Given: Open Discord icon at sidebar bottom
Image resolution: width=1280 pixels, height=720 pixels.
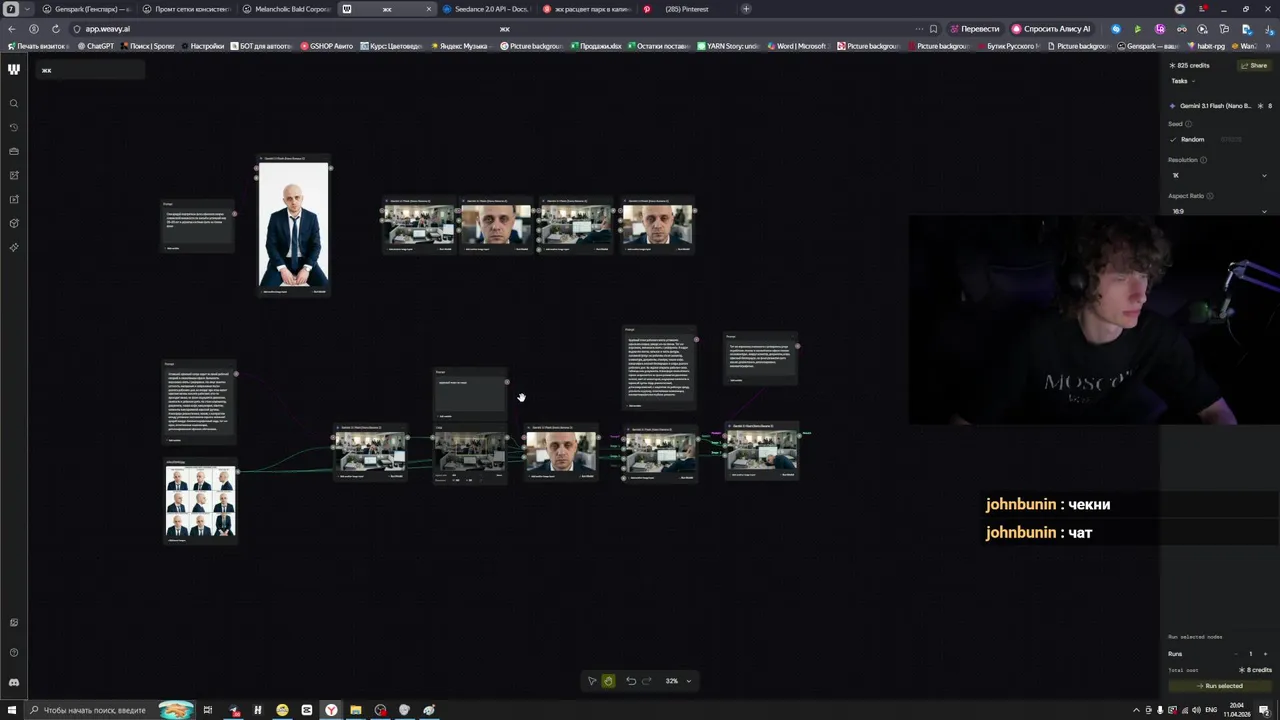Looking at the screenshot, I should point(14,682).
